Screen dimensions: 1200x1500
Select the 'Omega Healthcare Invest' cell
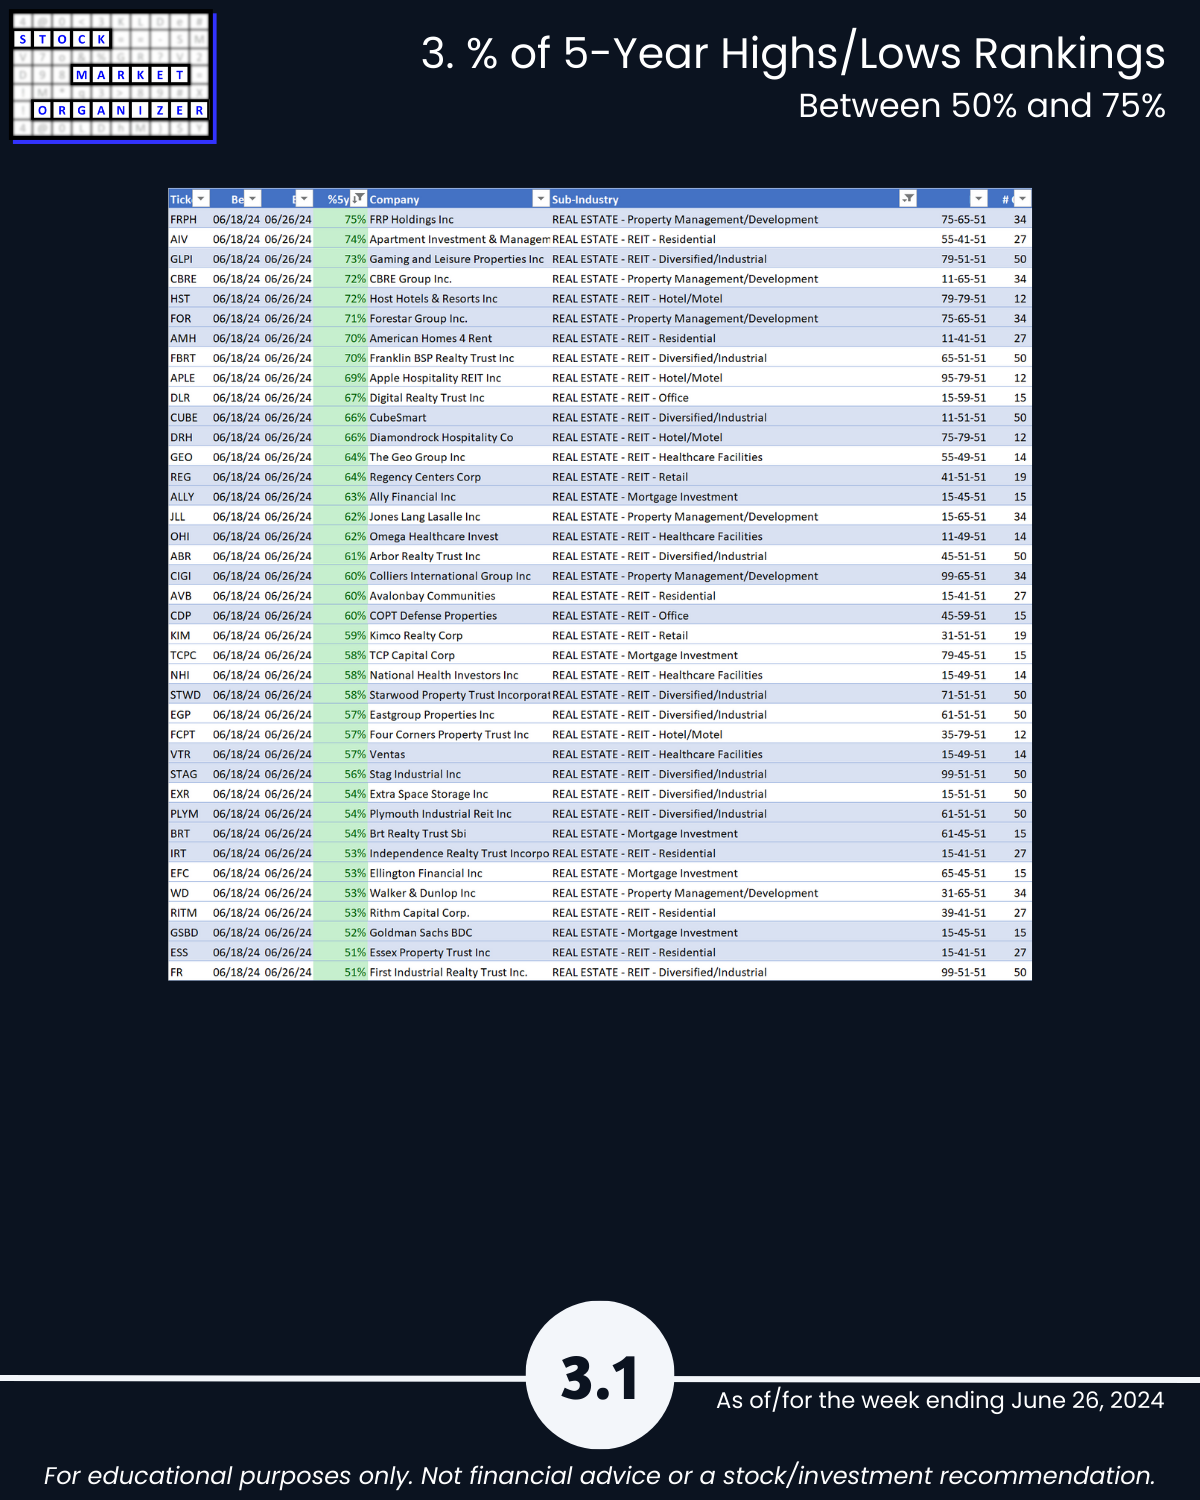pyautogui.click(x=459, y=536)
